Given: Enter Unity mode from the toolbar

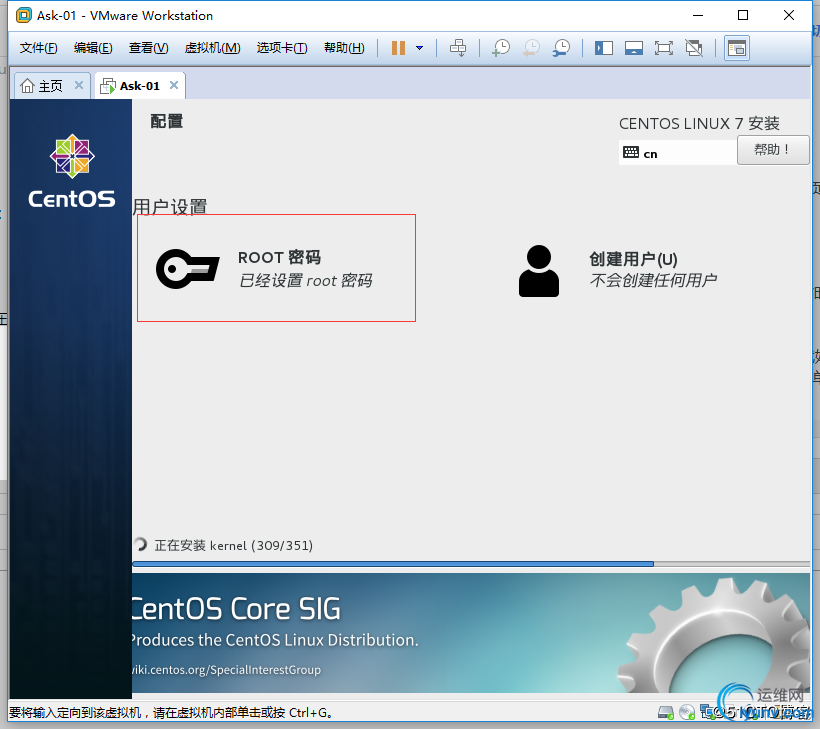Looking at the screenshot, I should point(694,48).
